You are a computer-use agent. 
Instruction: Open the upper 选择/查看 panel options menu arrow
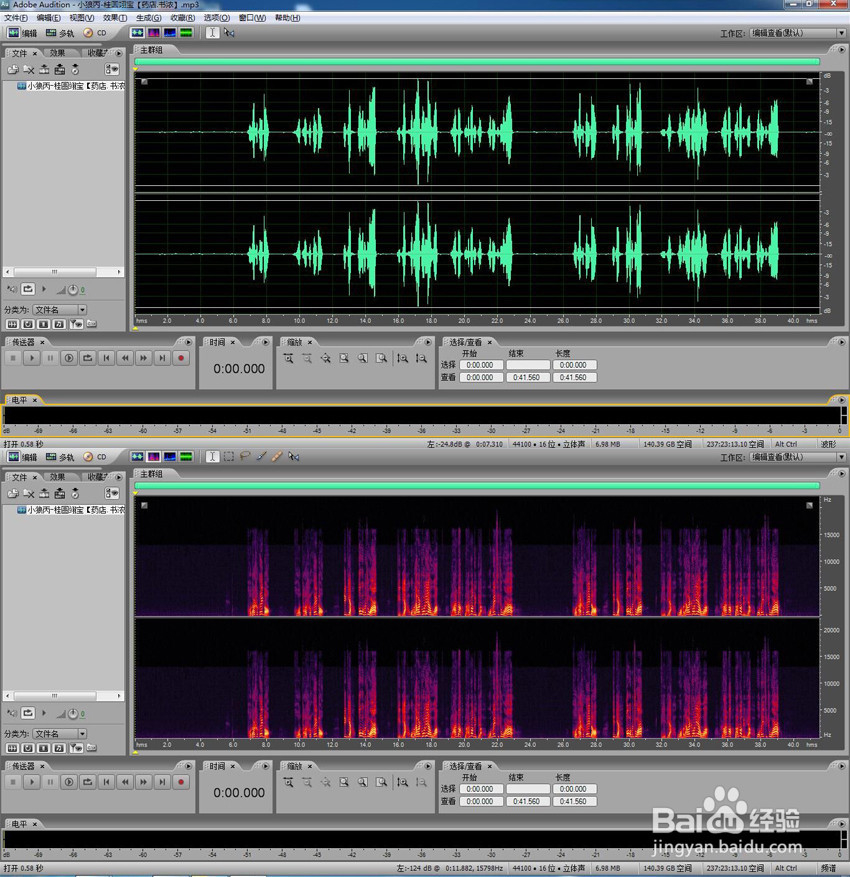(x=842, y=342)
